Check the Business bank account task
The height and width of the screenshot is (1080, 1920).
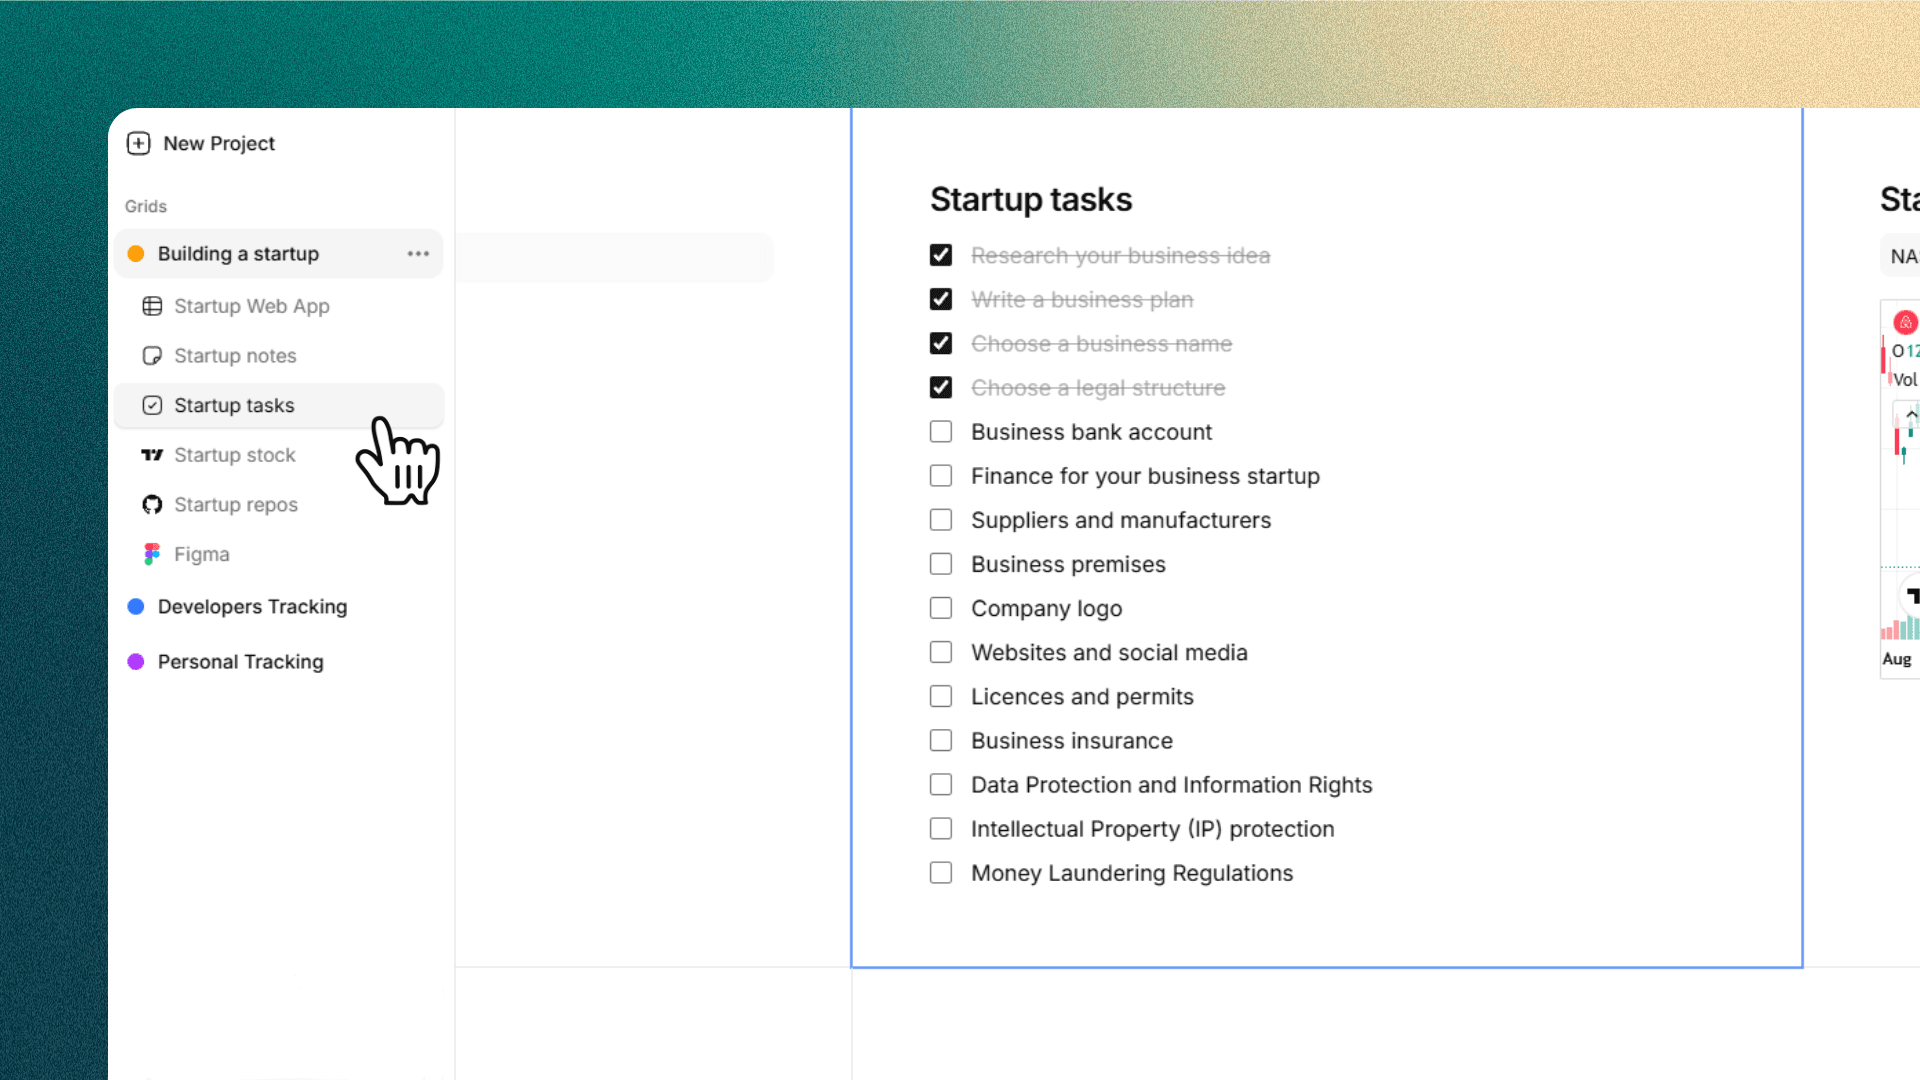coord(941,432)
